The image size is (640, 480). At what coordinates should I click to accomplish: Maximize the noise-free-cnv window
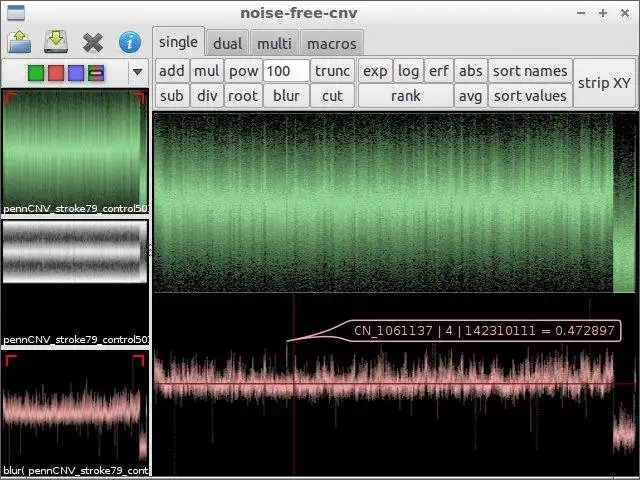point(602,13)
